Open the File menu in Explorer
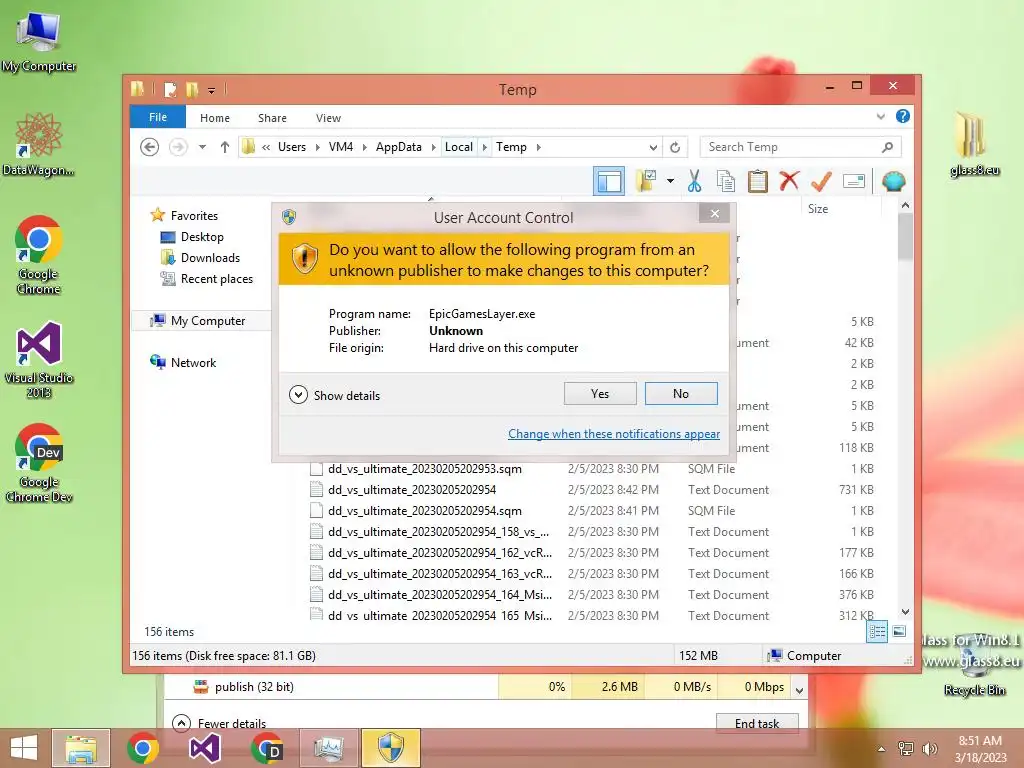The height and width of the screenshot is (768, 1024). [x=158, y=117]
